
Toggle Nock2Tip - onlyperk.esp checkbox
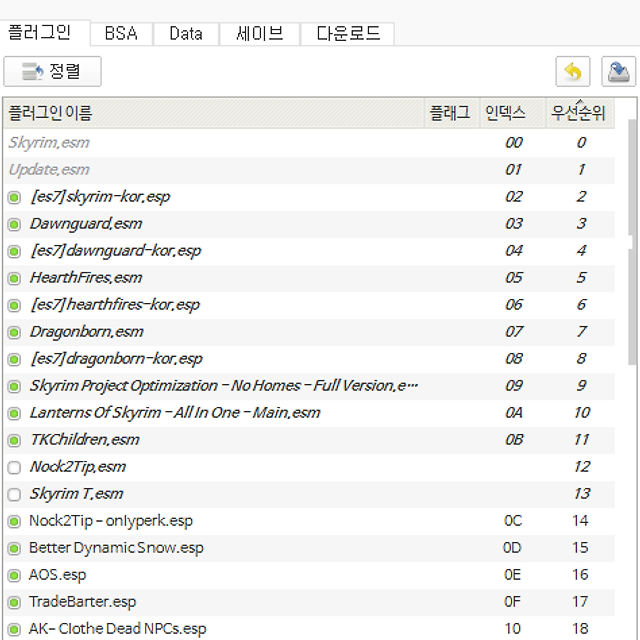(x=14, y=521)
